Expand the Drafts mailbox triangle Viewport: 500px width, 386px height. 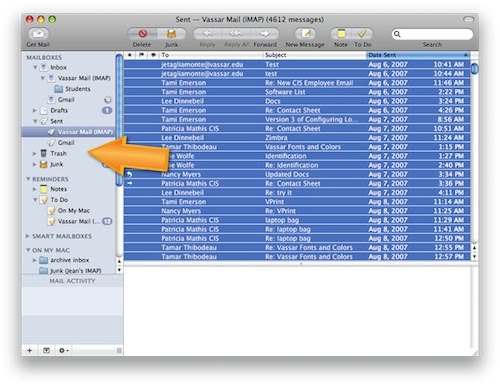point(35,110)
